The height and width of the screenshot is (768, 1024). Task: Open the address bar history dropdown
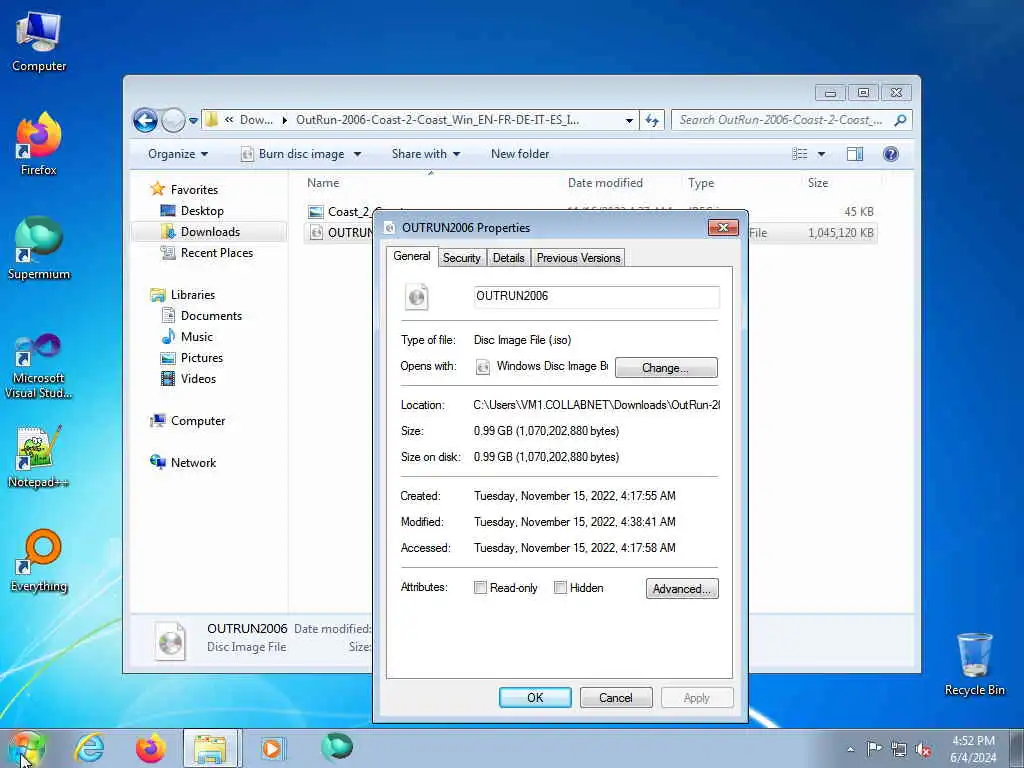coord(629,120)
